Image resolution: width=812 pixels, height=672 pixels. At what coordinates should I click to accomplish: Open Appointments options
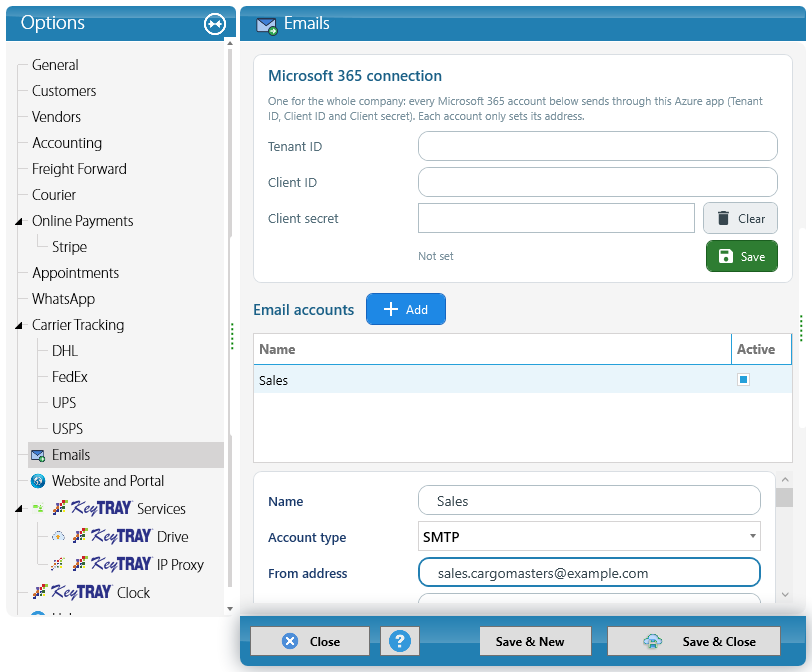click(x=75, y=273)
